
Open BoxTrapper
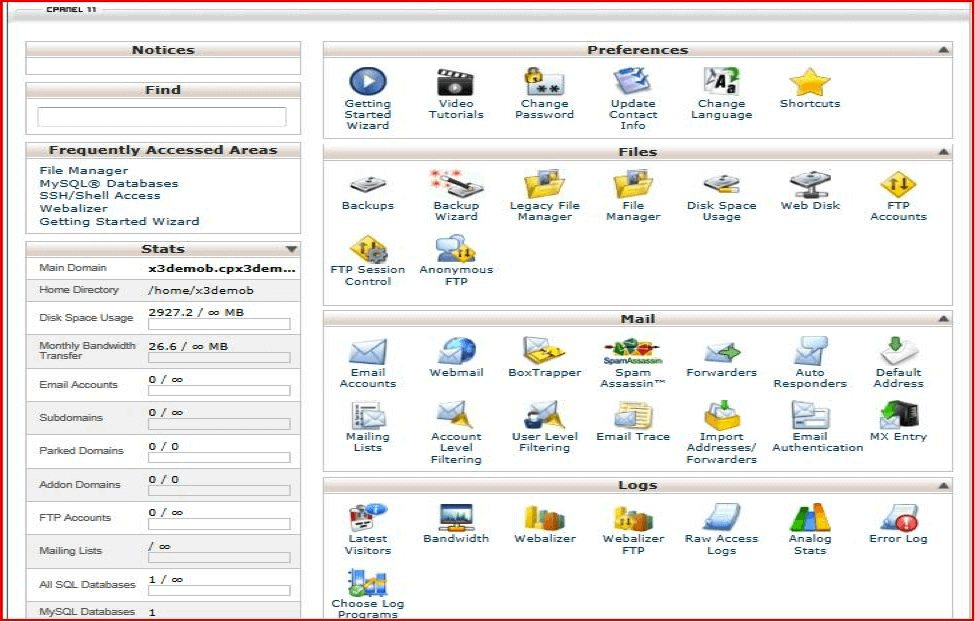(544, 351)
